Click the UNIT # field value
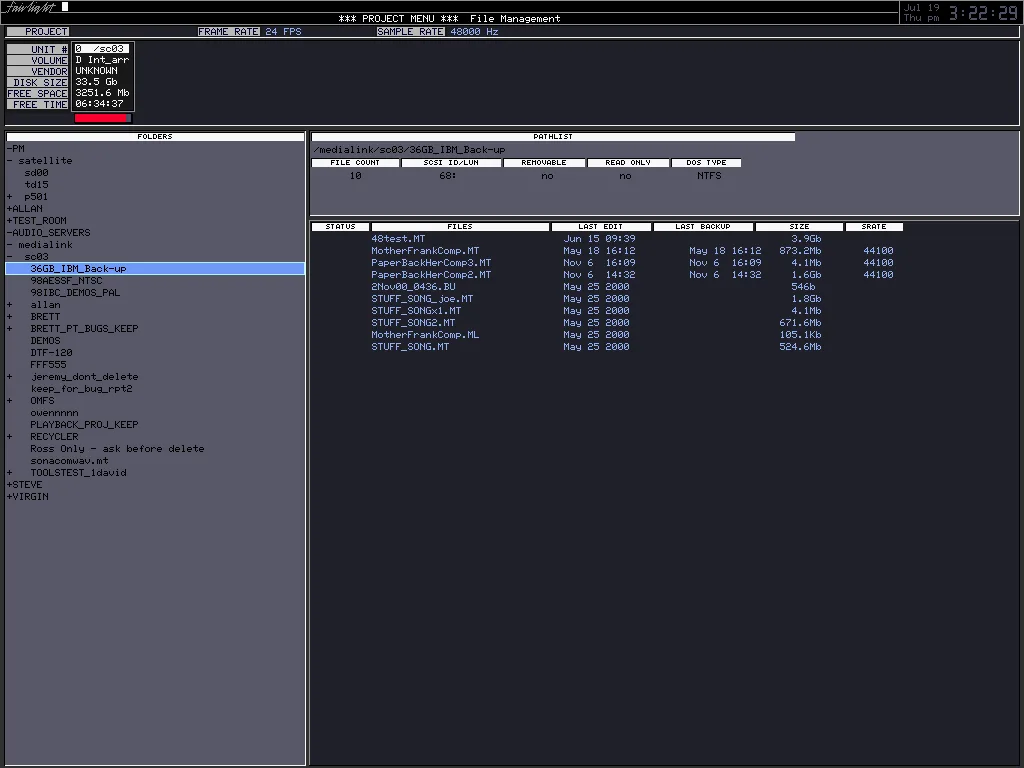 click(101, 49)
